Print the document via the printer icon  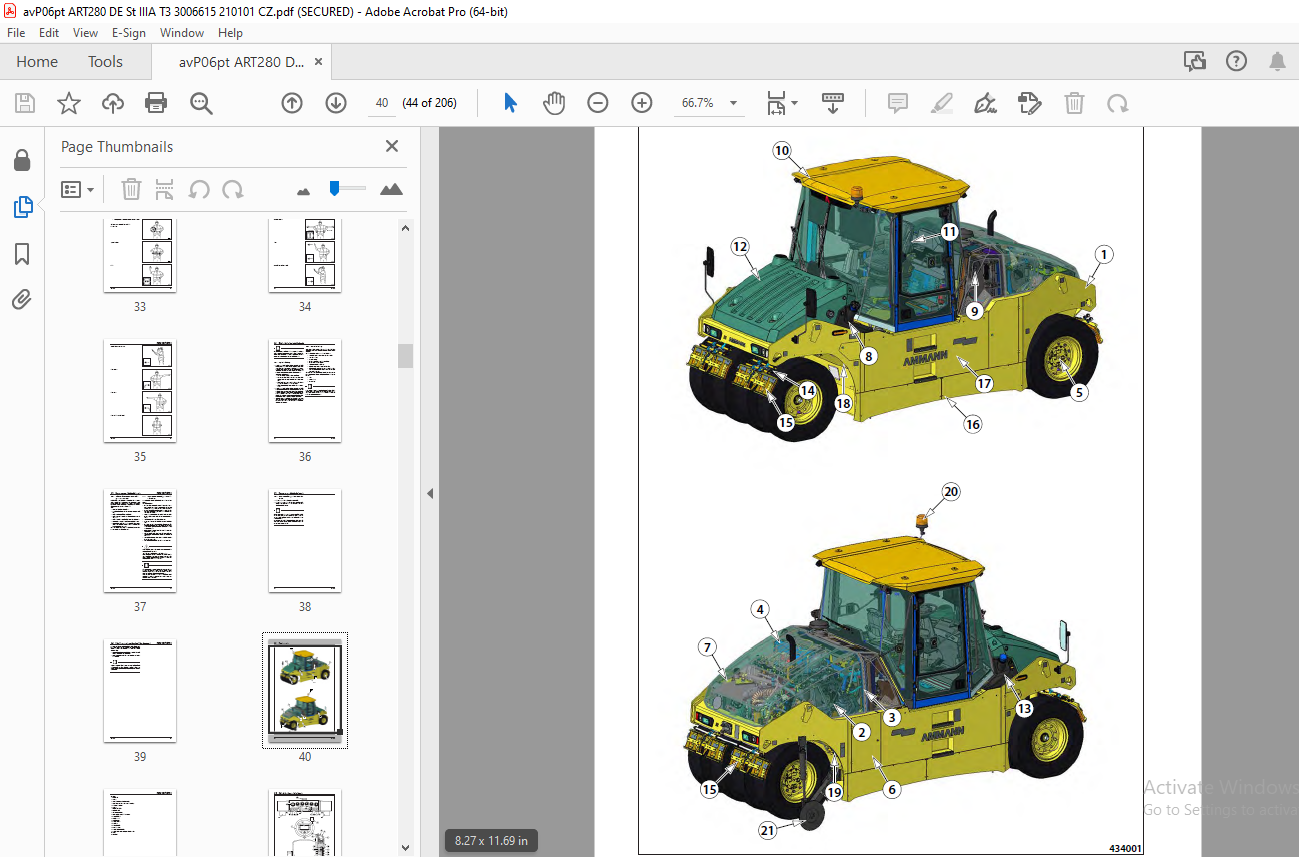(156, 103)
